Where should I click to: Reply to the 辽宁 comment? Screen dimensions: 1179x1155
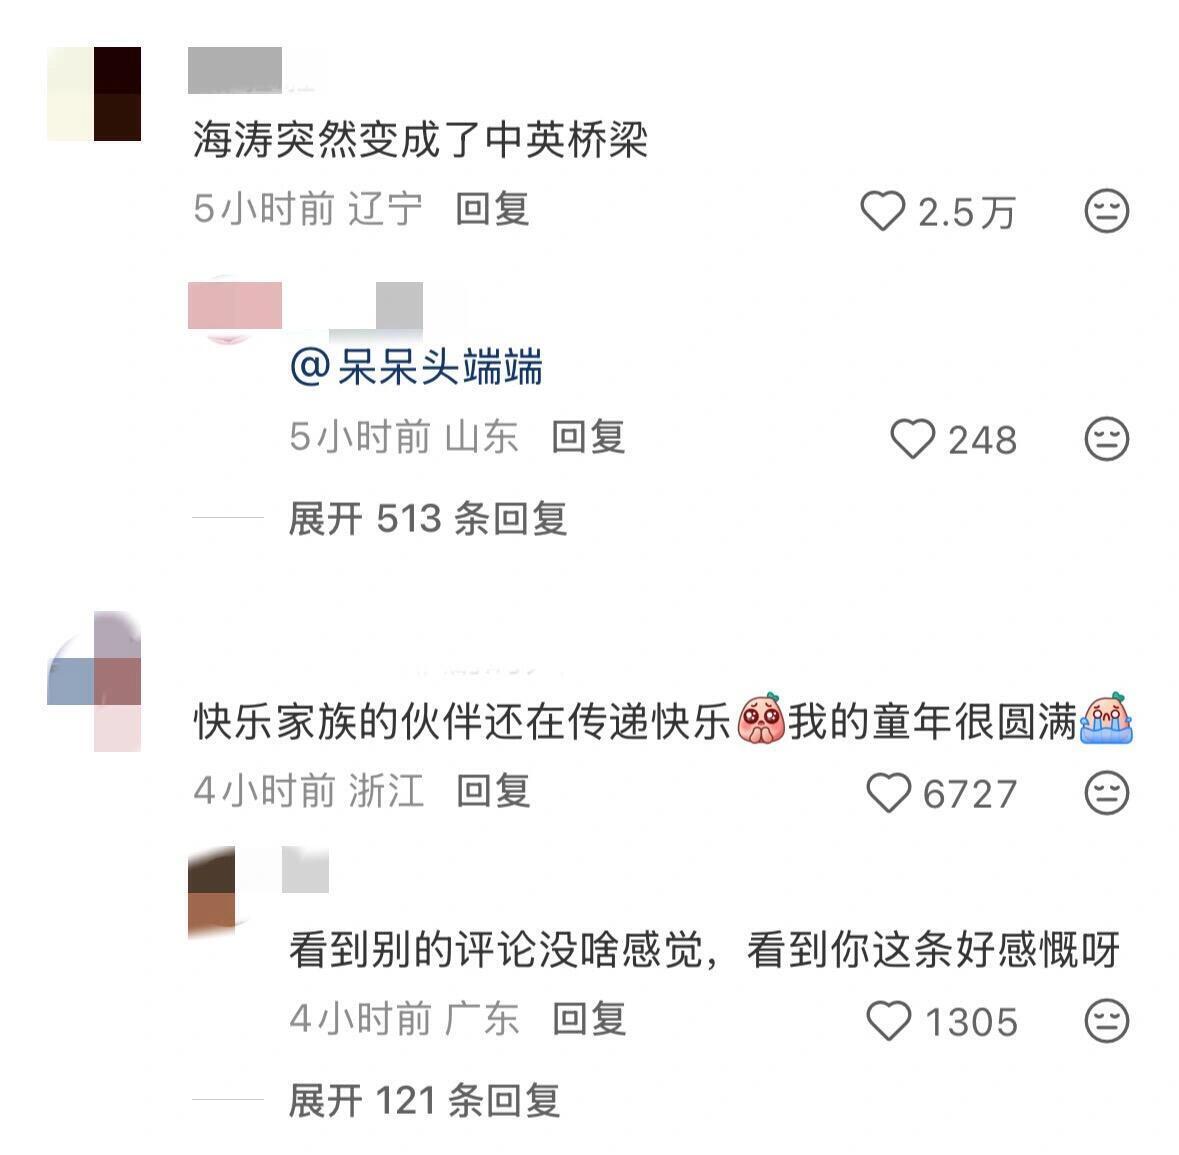point(493,209)
